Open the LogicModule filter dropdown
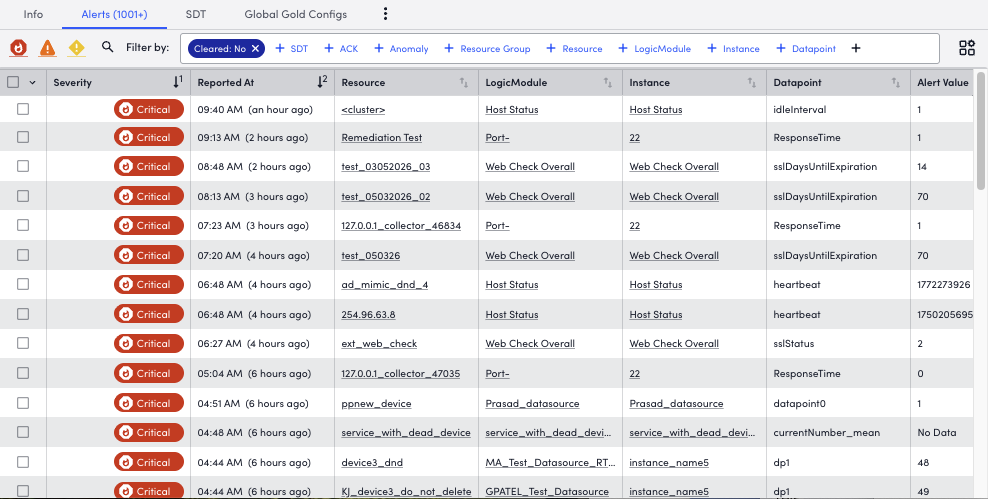Screen dimensions: 988x499 [x=654, y=48]
